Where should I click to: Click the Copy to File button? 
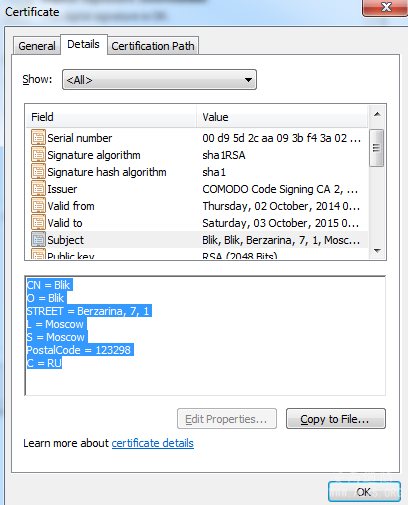tap(336, 419)
